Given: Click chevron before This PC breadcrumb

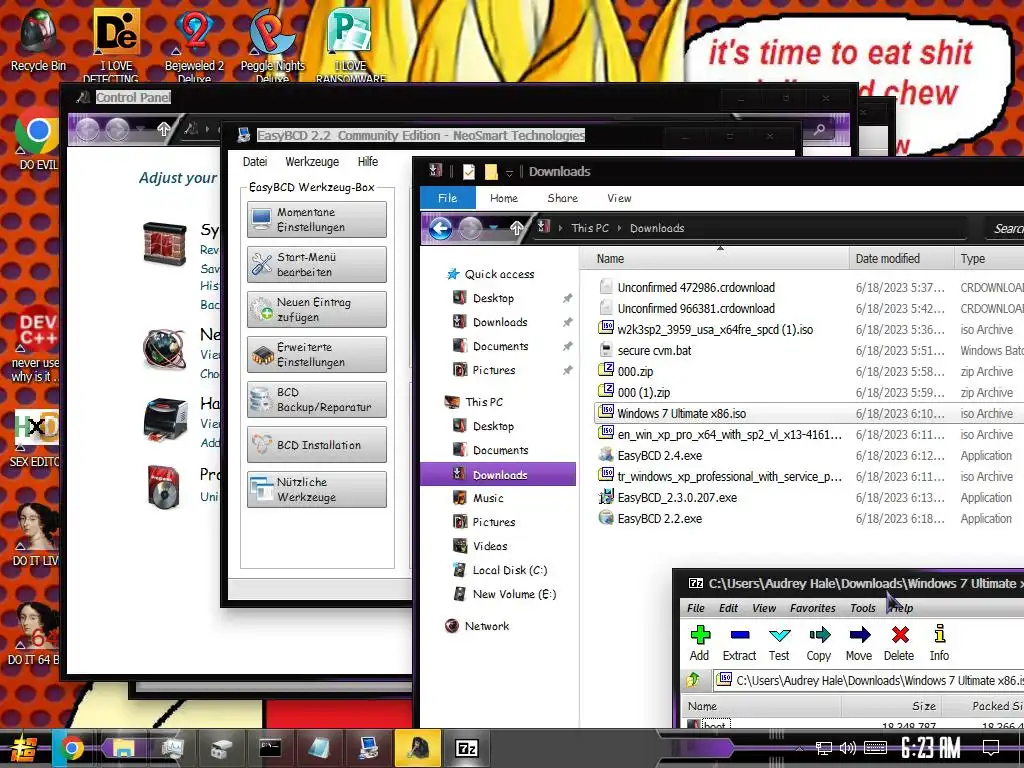Looking at the screenshot, I should 560,228.
